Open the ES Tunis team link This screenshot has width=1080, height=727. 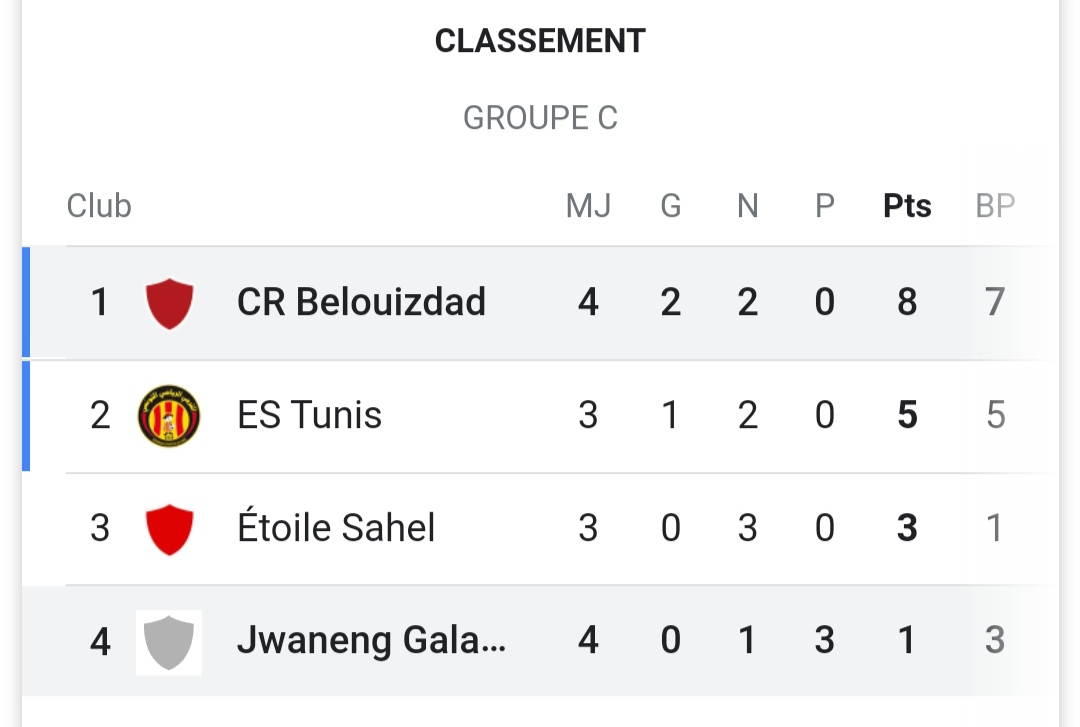click(x=309, y=415)
